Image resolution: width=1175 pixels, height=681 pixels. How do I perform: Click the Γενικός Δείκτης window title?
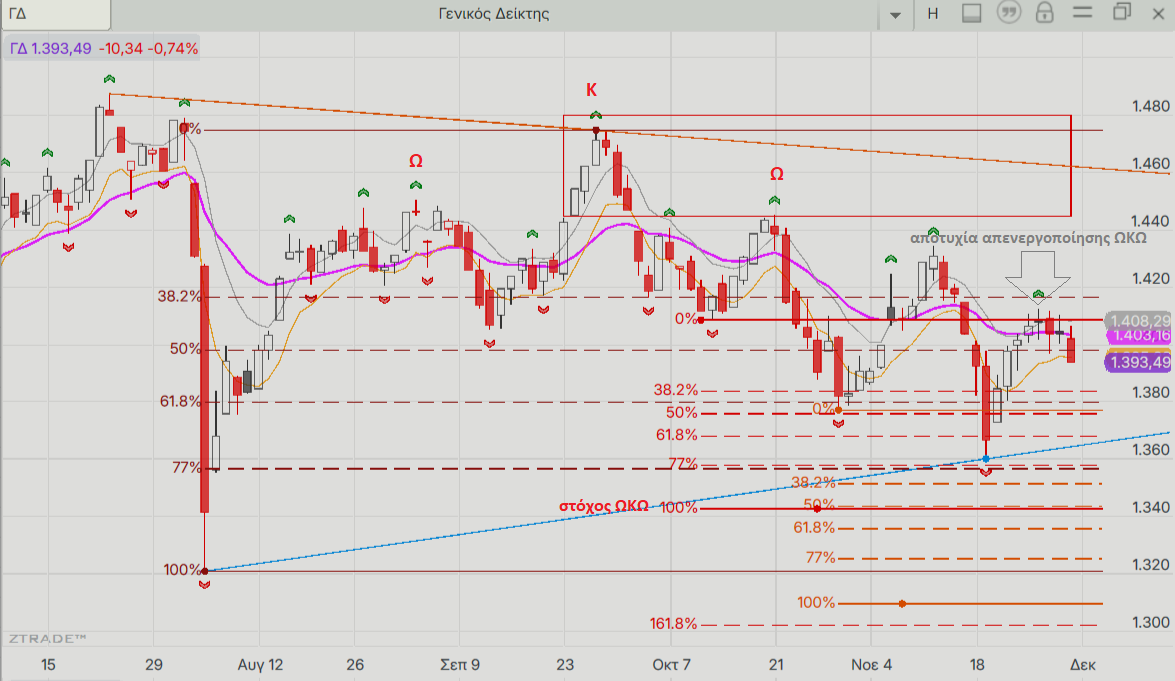point(494,13)
